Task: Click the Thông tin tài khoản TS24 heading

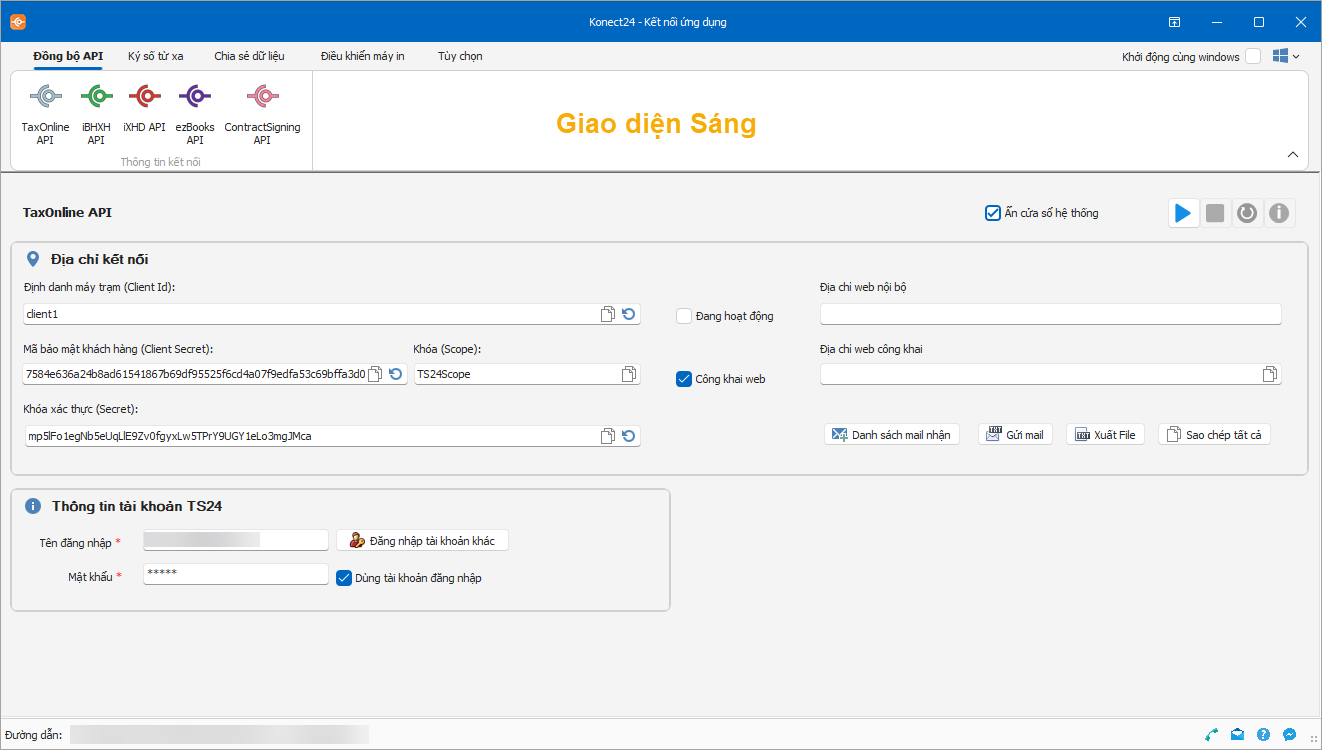Action: coord(137,507)
